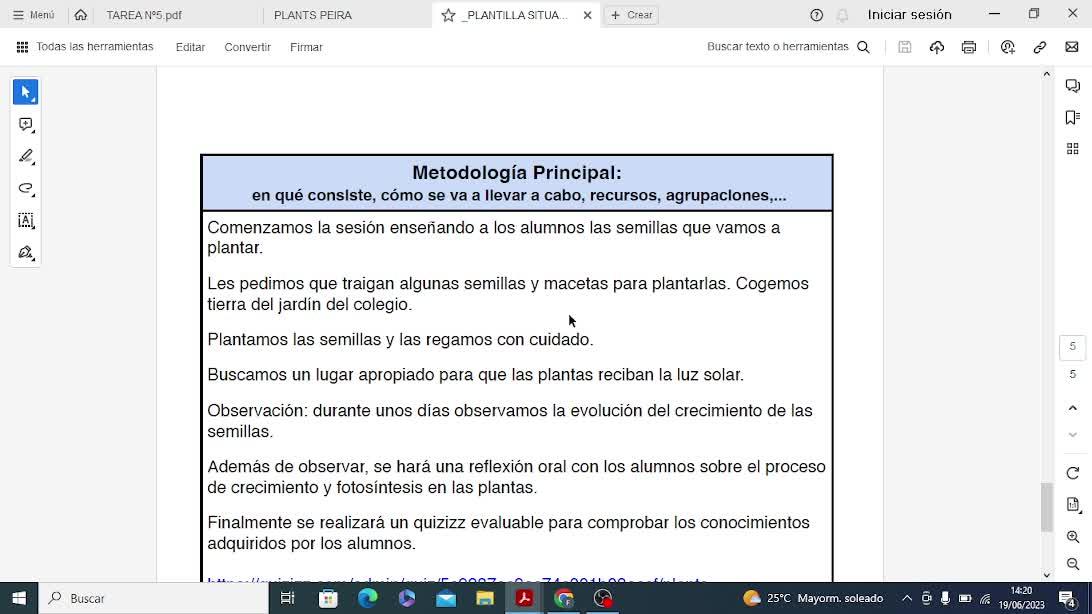Go to previous page arrow
Screen dimensions: 1092x614
(x=1072, y=408)
